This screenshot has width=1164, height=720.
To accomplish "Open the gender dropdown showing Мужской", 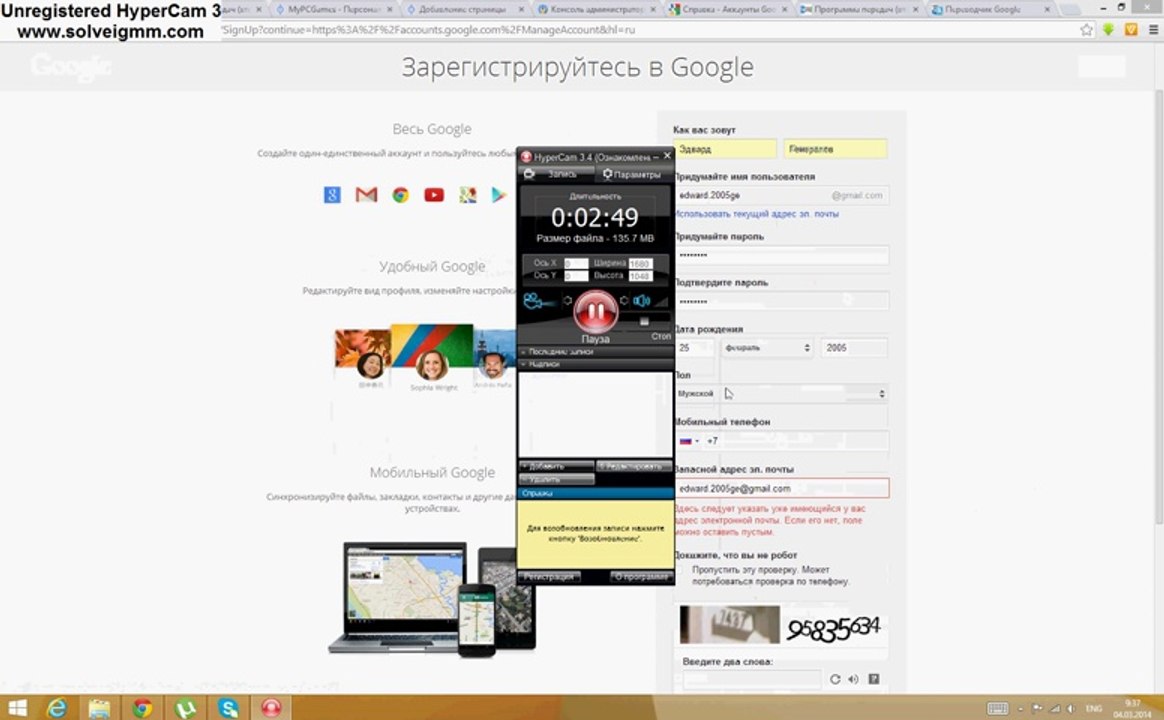I will [x=781, y=393].
